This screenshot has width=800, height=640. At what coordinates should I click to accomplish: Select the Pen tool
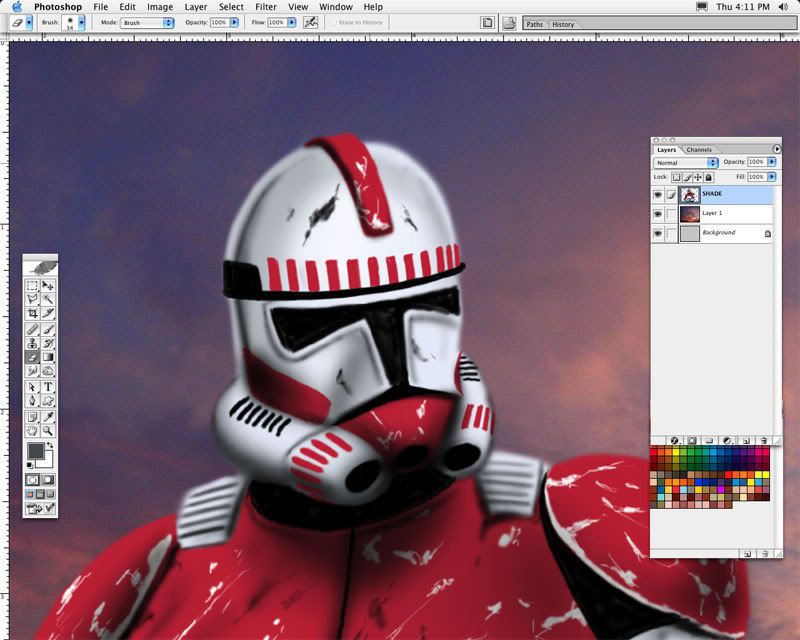click(x=32, y=401)
